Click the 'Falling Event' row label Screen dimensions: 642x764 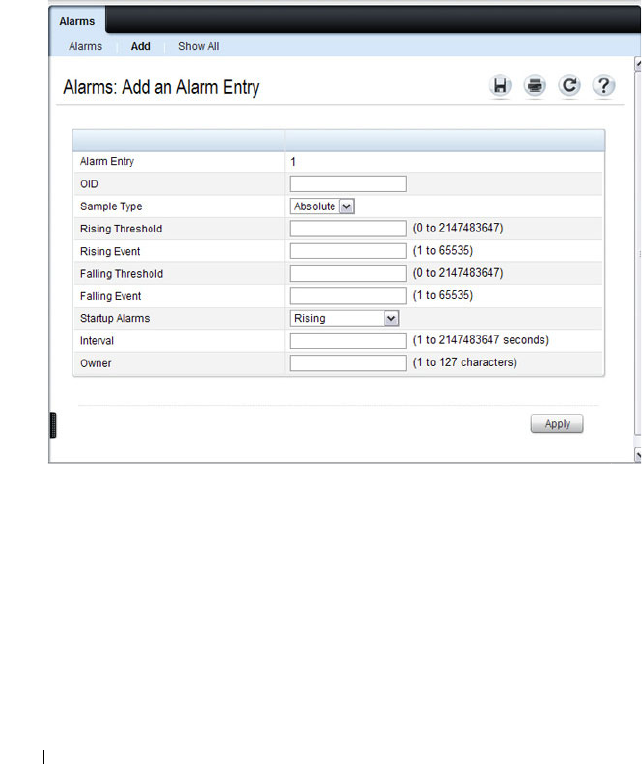tap(111, 296)
